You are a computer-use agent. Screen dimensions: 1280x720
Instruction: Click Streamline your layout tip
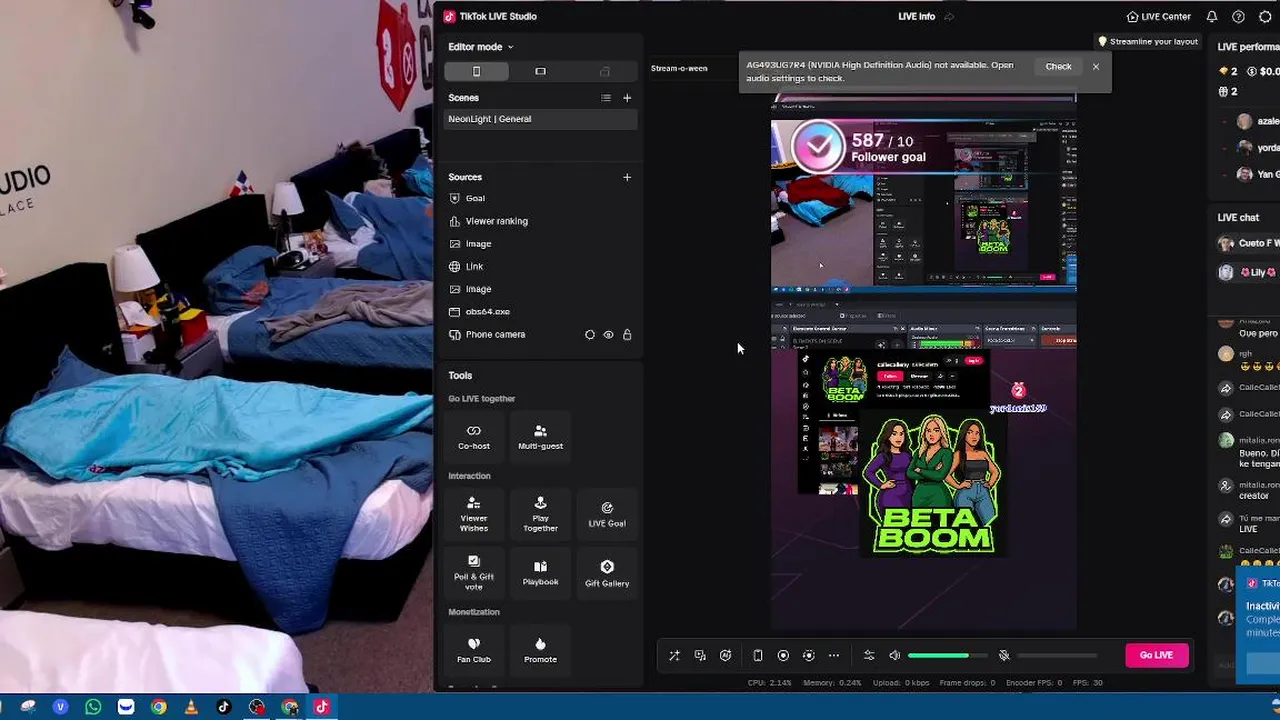[x=1148, y=42]
